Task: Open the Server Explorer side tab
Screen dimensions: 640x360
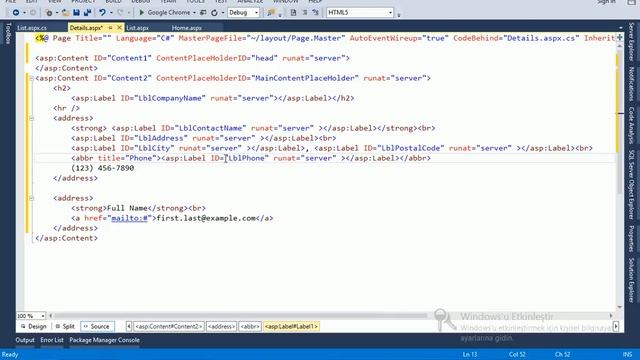Action: [x=631, y=41]
